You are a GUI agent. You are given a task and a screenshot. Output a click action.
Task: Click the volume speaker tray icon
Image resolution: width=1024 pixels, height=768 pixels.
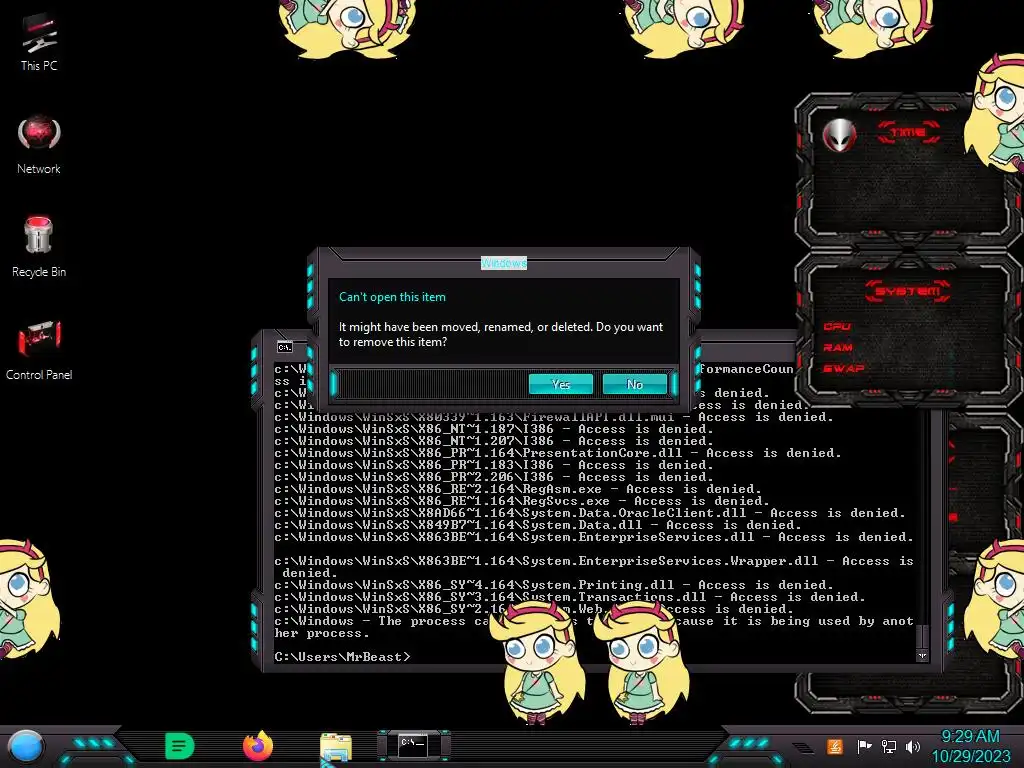[x=913, y=746]
